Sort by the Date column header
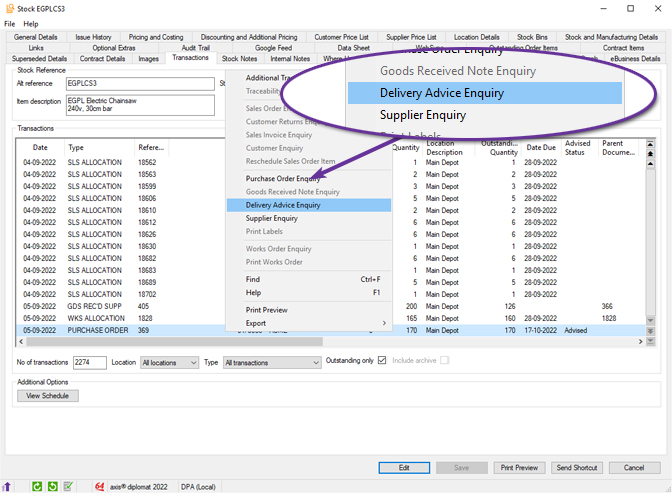This screenshot has height=493, width=672. (x=40, y=147)
